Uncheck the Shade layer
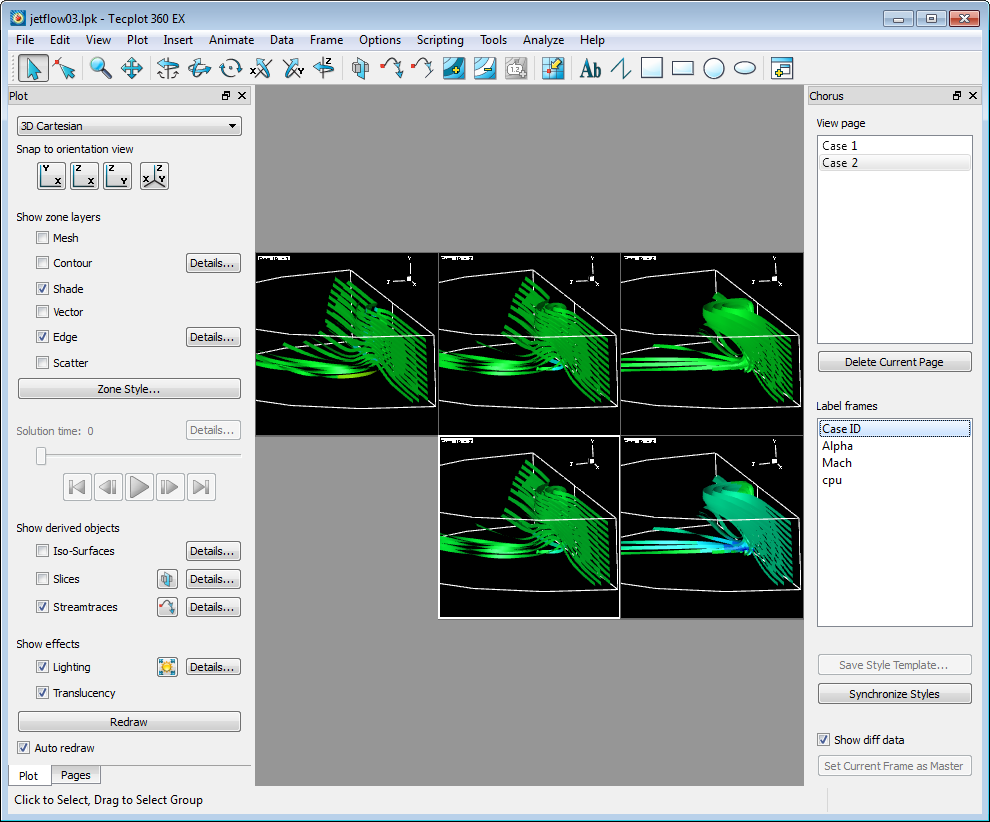 click(x=42, y=289)
